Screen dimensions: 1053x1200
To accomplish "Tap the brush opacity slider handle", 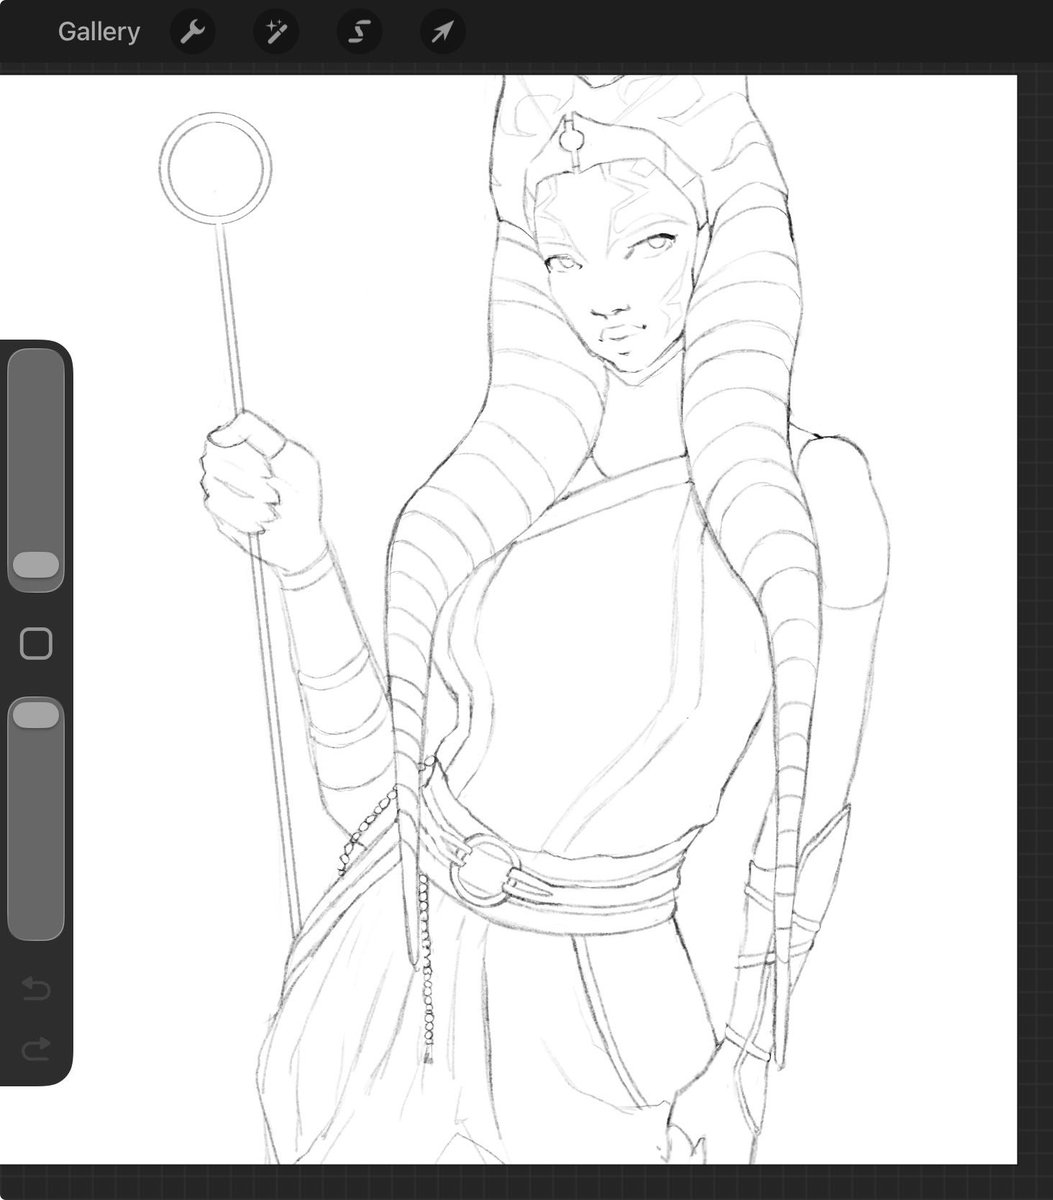I will [36, 714].
